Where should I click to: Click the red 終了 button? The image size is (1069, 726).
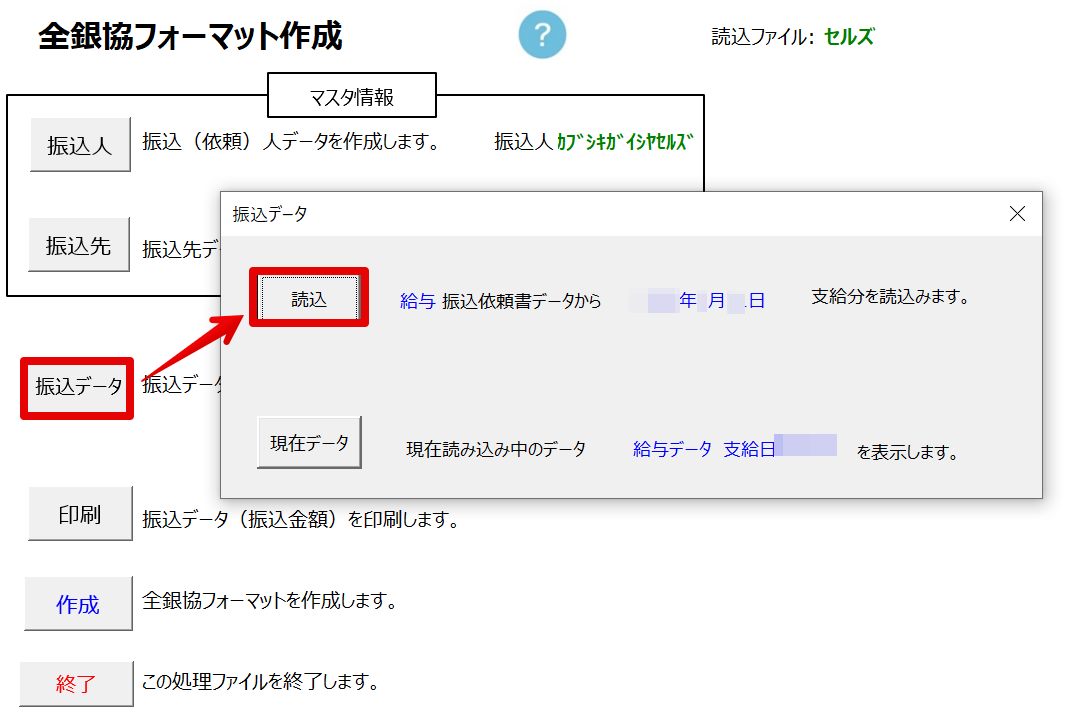(76, 685)
